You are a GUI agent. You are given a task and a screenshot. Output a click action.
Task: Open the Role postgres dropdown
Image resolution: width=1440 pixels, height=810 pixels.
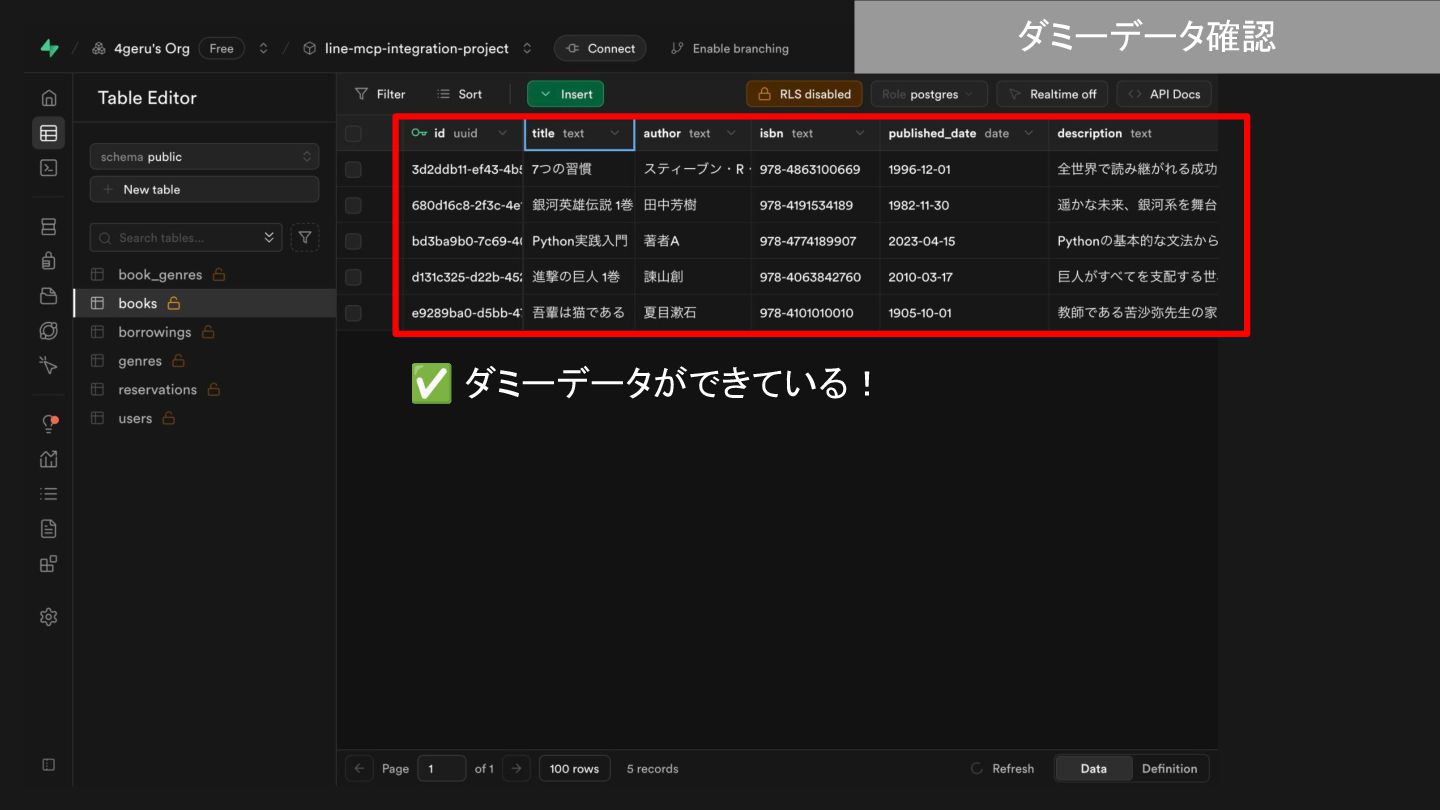(x=929, y=94)
